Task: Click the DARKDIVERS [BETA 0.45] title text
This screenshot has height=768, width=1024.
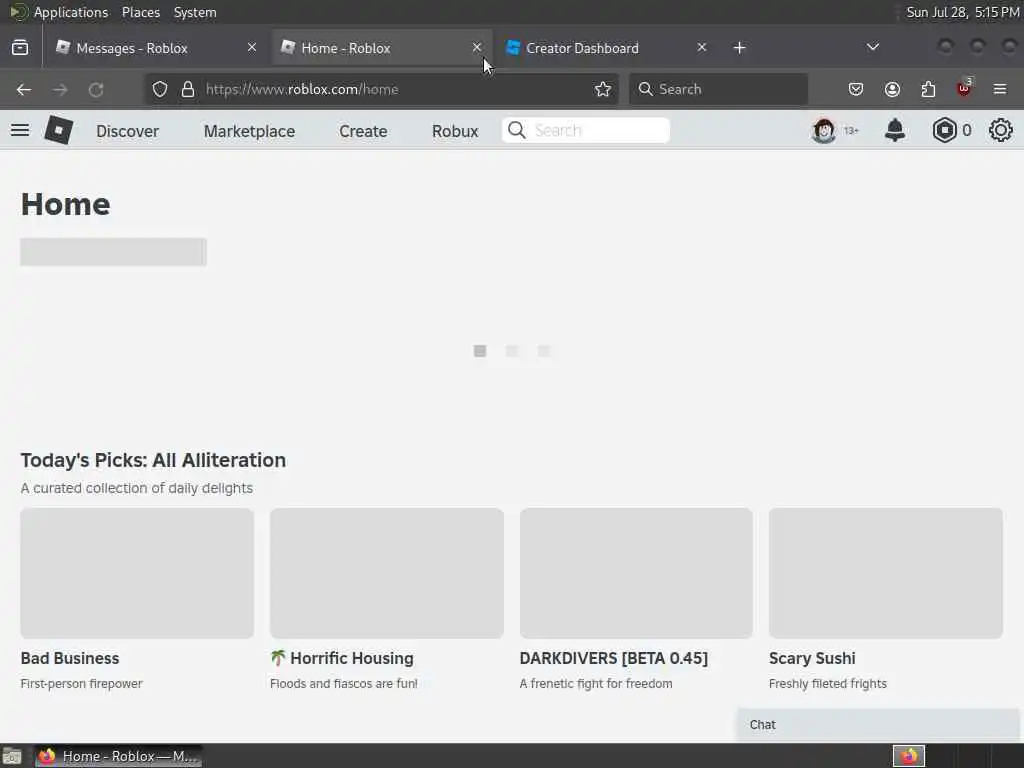Action: click(x=614, y=658)
